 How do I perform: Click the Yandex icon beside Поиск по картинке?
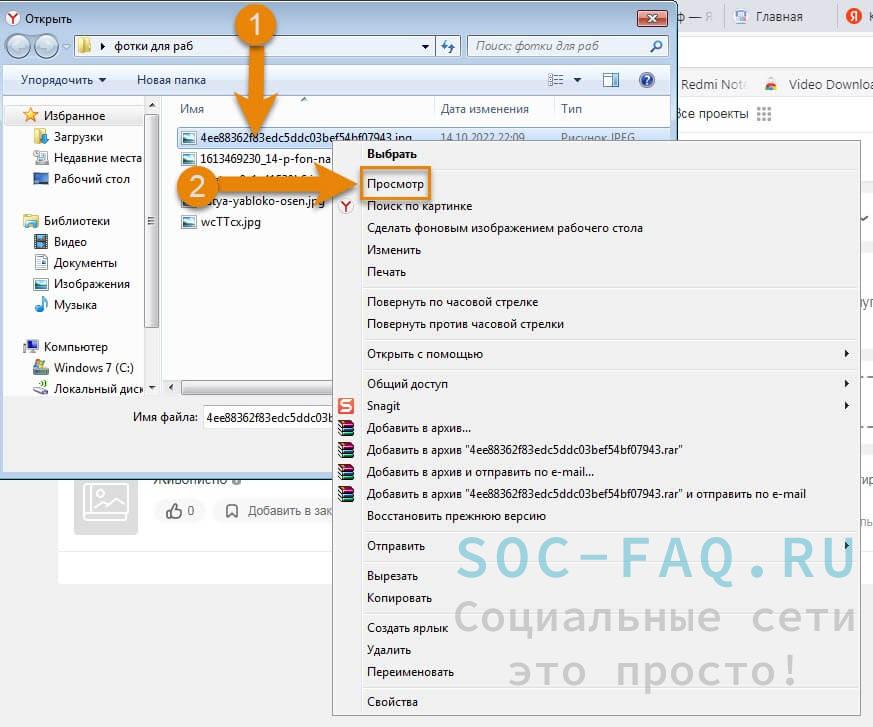point(346,206)
